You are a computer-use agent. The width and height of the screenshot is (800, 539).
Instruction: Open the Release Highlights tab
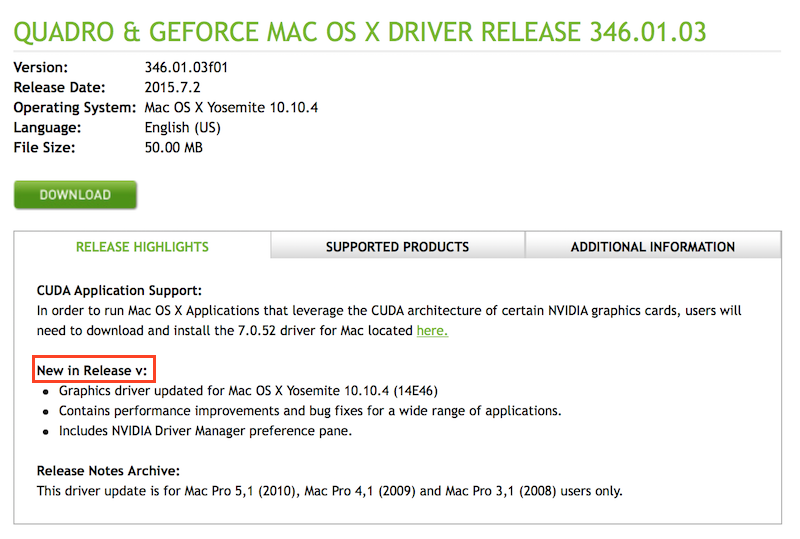142,247
